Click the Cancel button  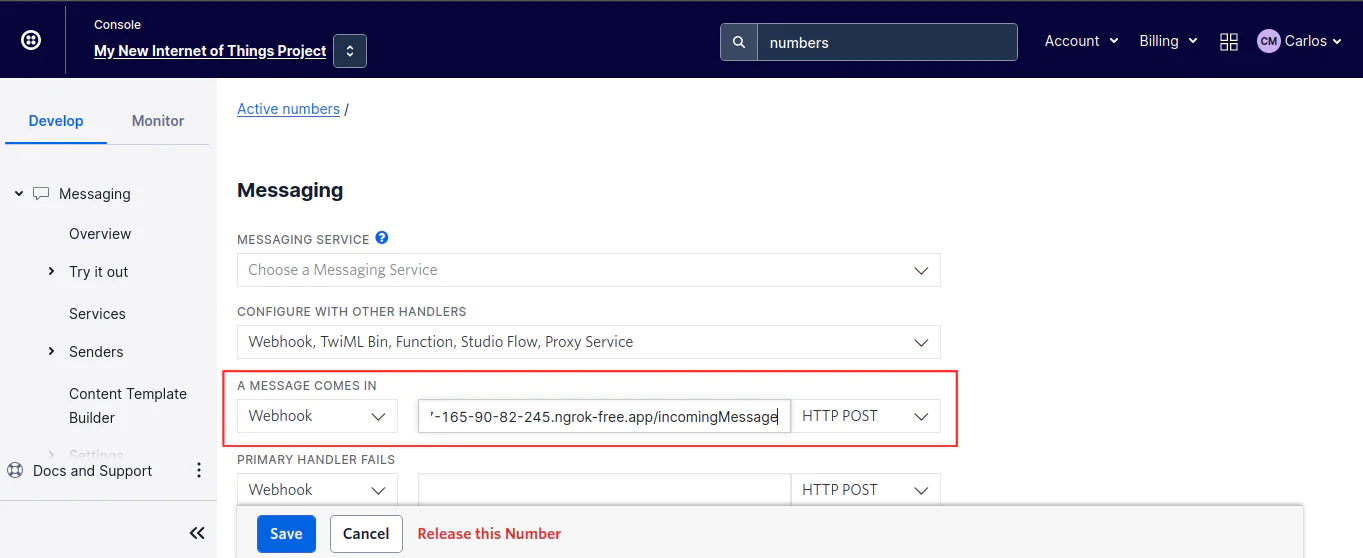pyautogui.click(x=366, y=534)
